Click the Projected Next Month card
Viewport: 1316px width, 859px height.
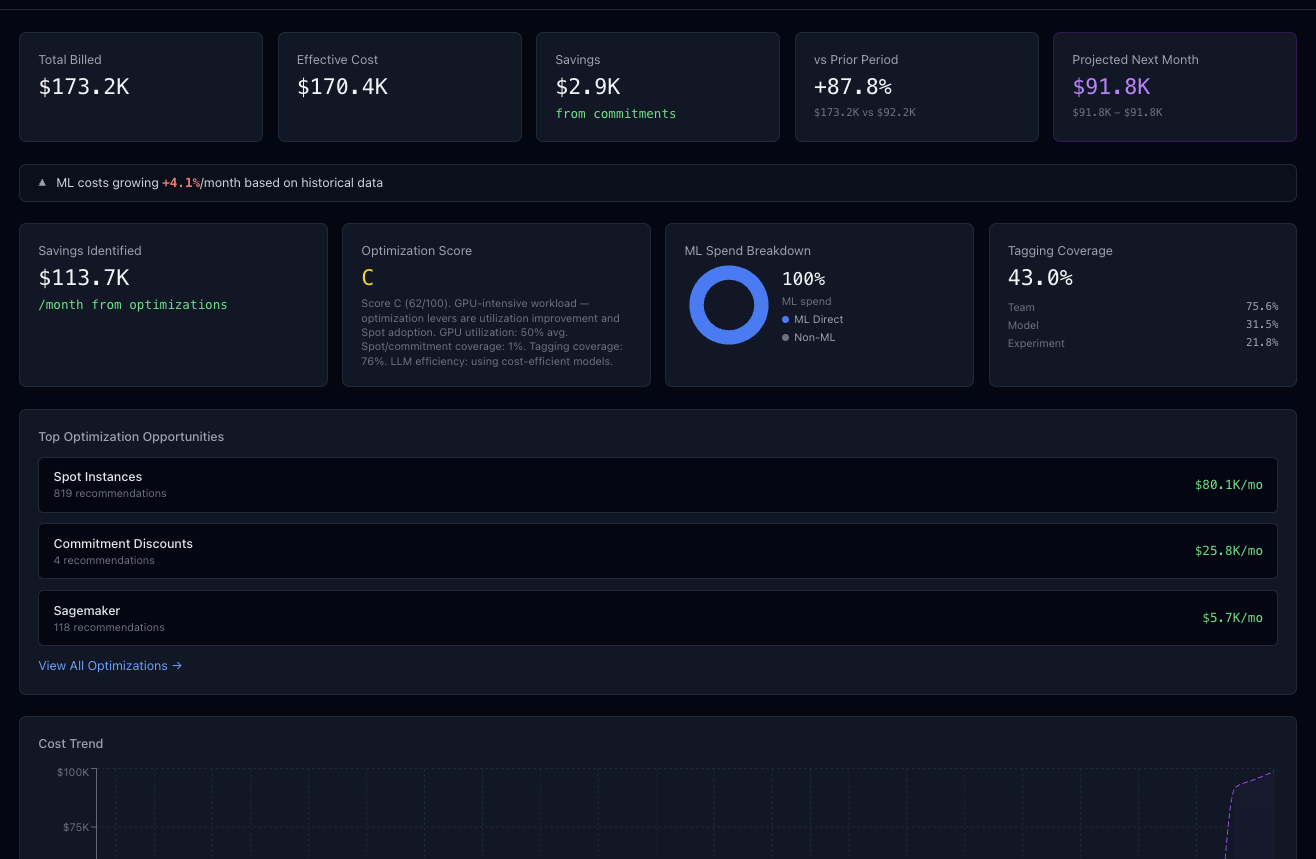(x=1175, y=87)
